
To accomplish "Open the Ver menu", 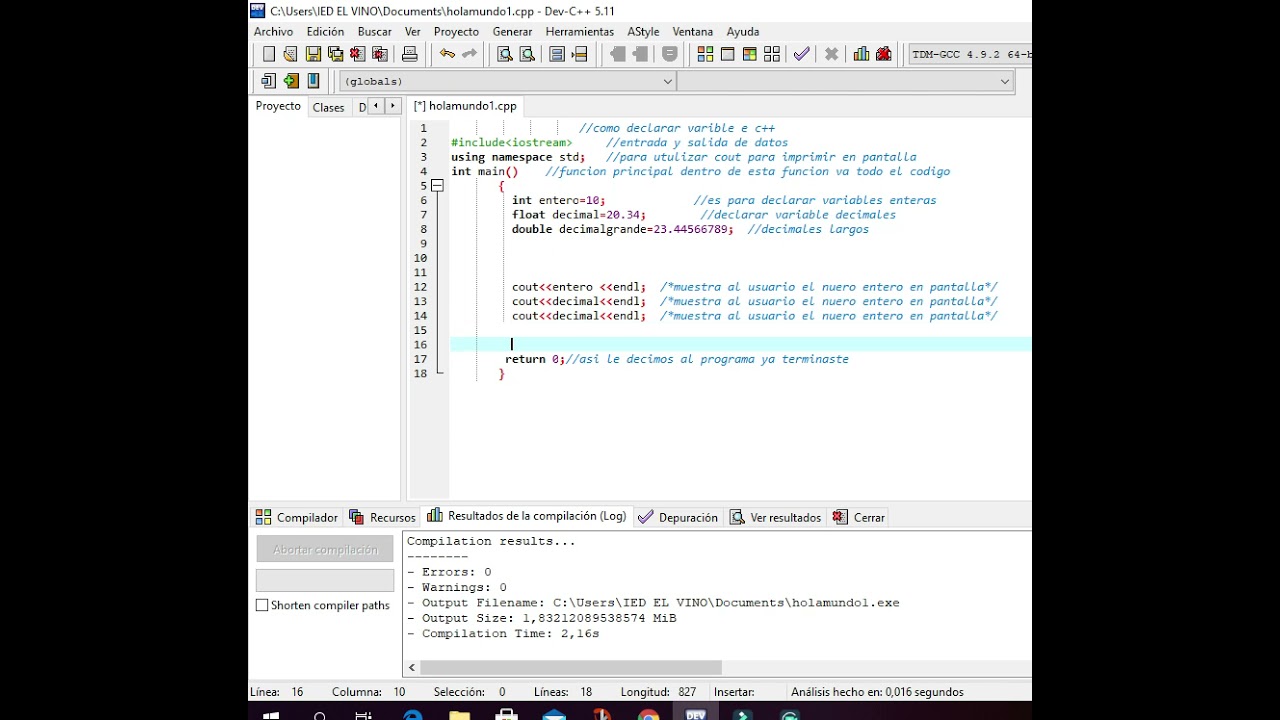I will pyautogui.click(x=412, y=31).
